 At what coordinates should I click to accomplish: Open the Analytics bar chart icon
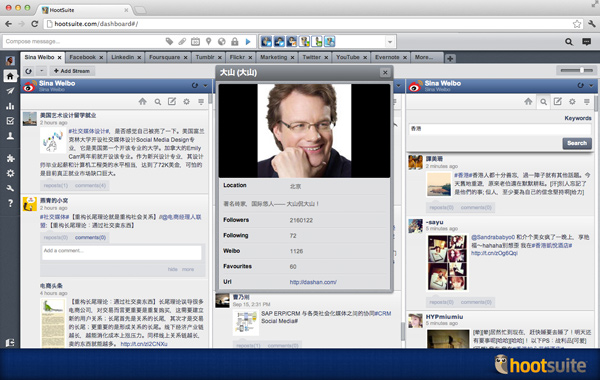10,106
